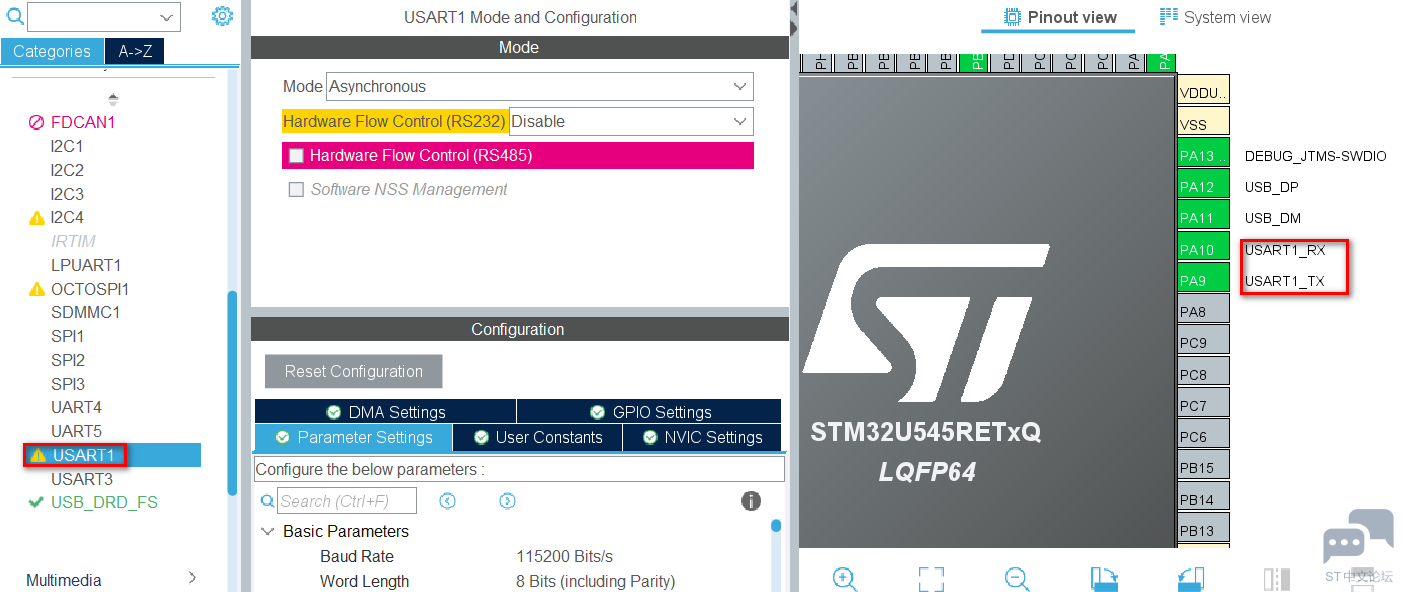1402x592 pixels.
Task: Click the info icon in parameter settings
Action: point(751,501)
